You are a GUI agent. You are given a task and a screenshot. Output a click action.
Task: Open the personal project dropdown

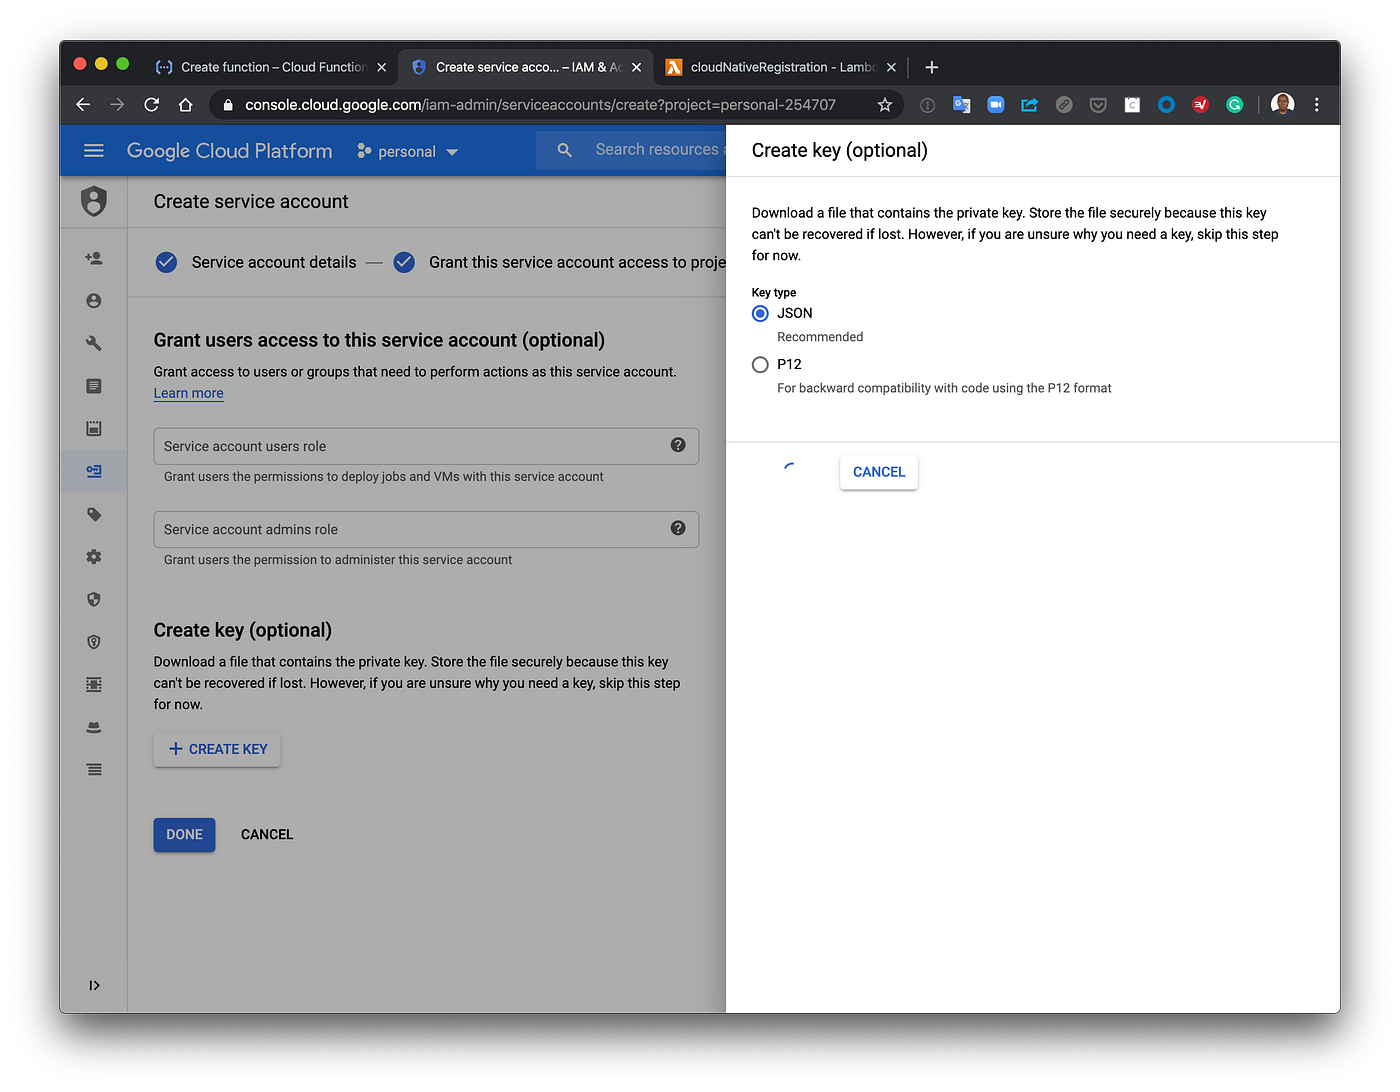[x=407, y=151]
